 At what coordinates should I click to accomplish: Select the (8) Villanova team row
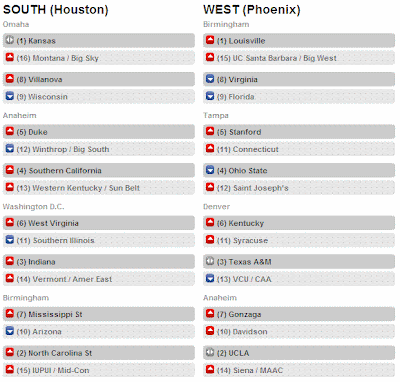(99, 79)
